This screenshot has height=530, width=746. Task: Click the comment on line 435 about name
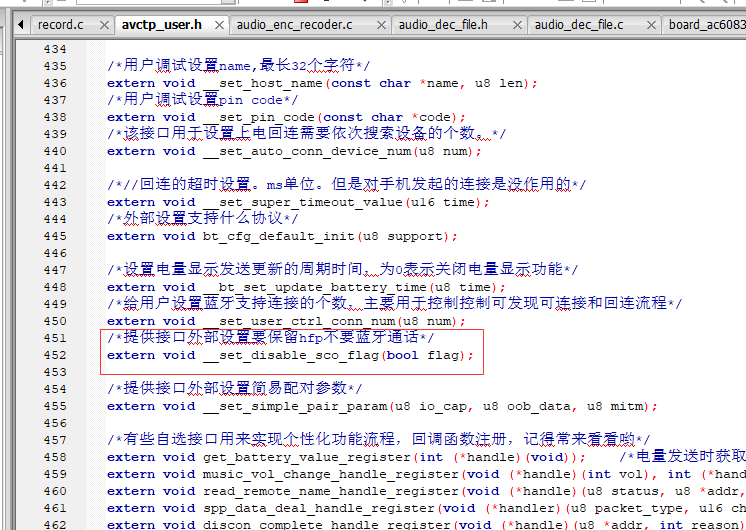pyautogui.click(x=238, y=65)
